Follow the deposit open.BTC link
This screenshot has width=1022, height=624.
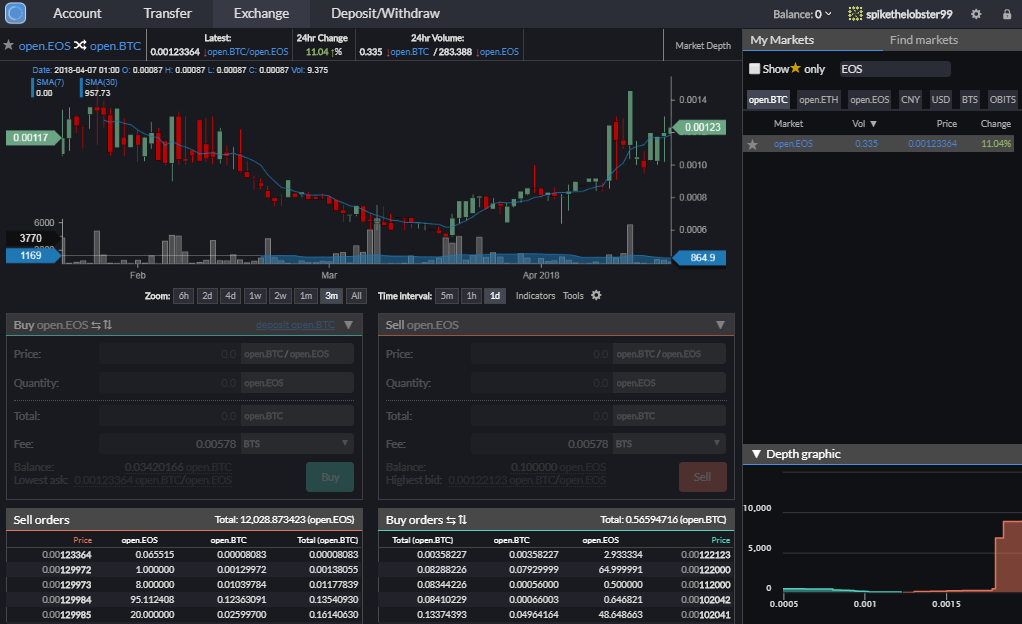[x=295, y=325]
